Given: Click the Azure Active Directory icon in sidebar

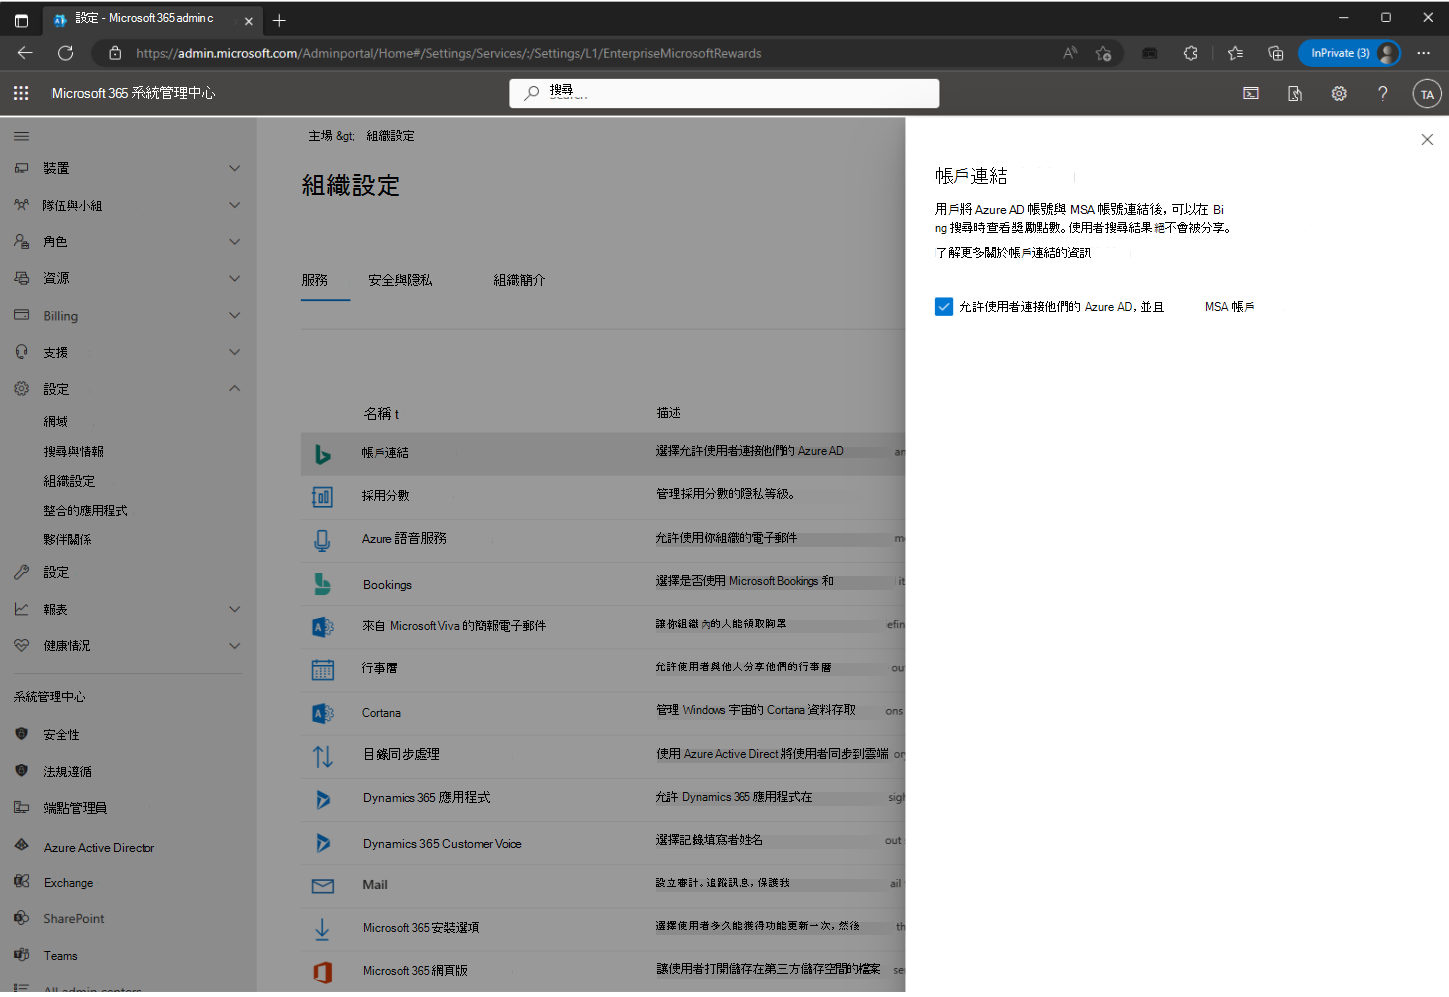Looking at the screenshot, I should coord(22,846).
